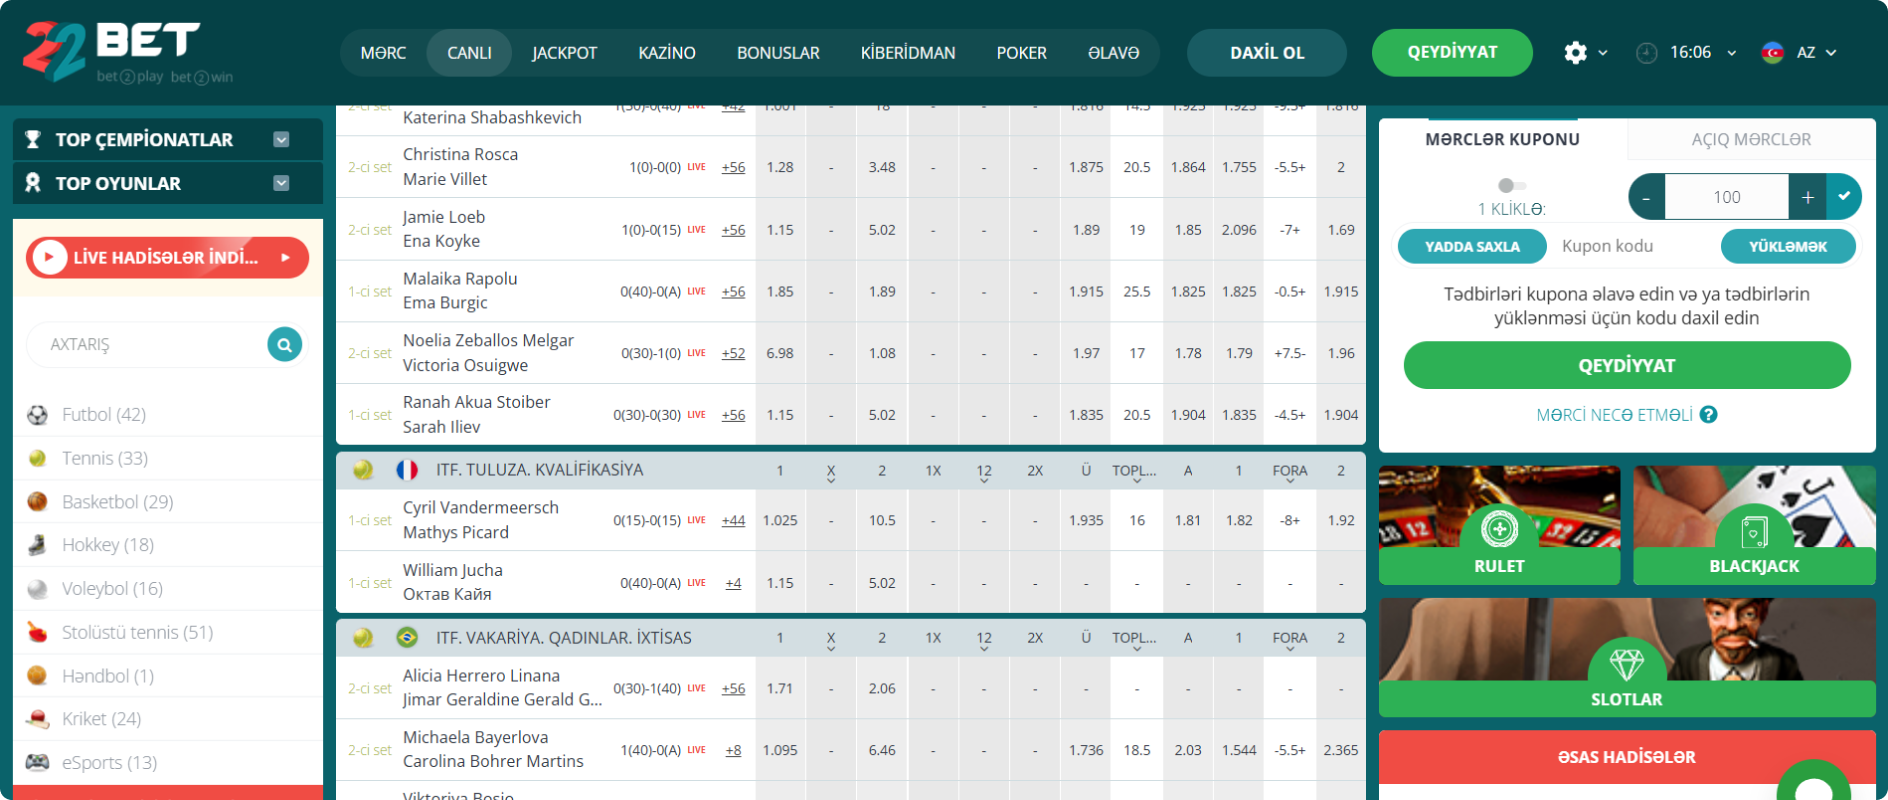Viewport: 1888px width, 800px height.
Task: Click the eSports gamepad icon
Action: (37, 762)
